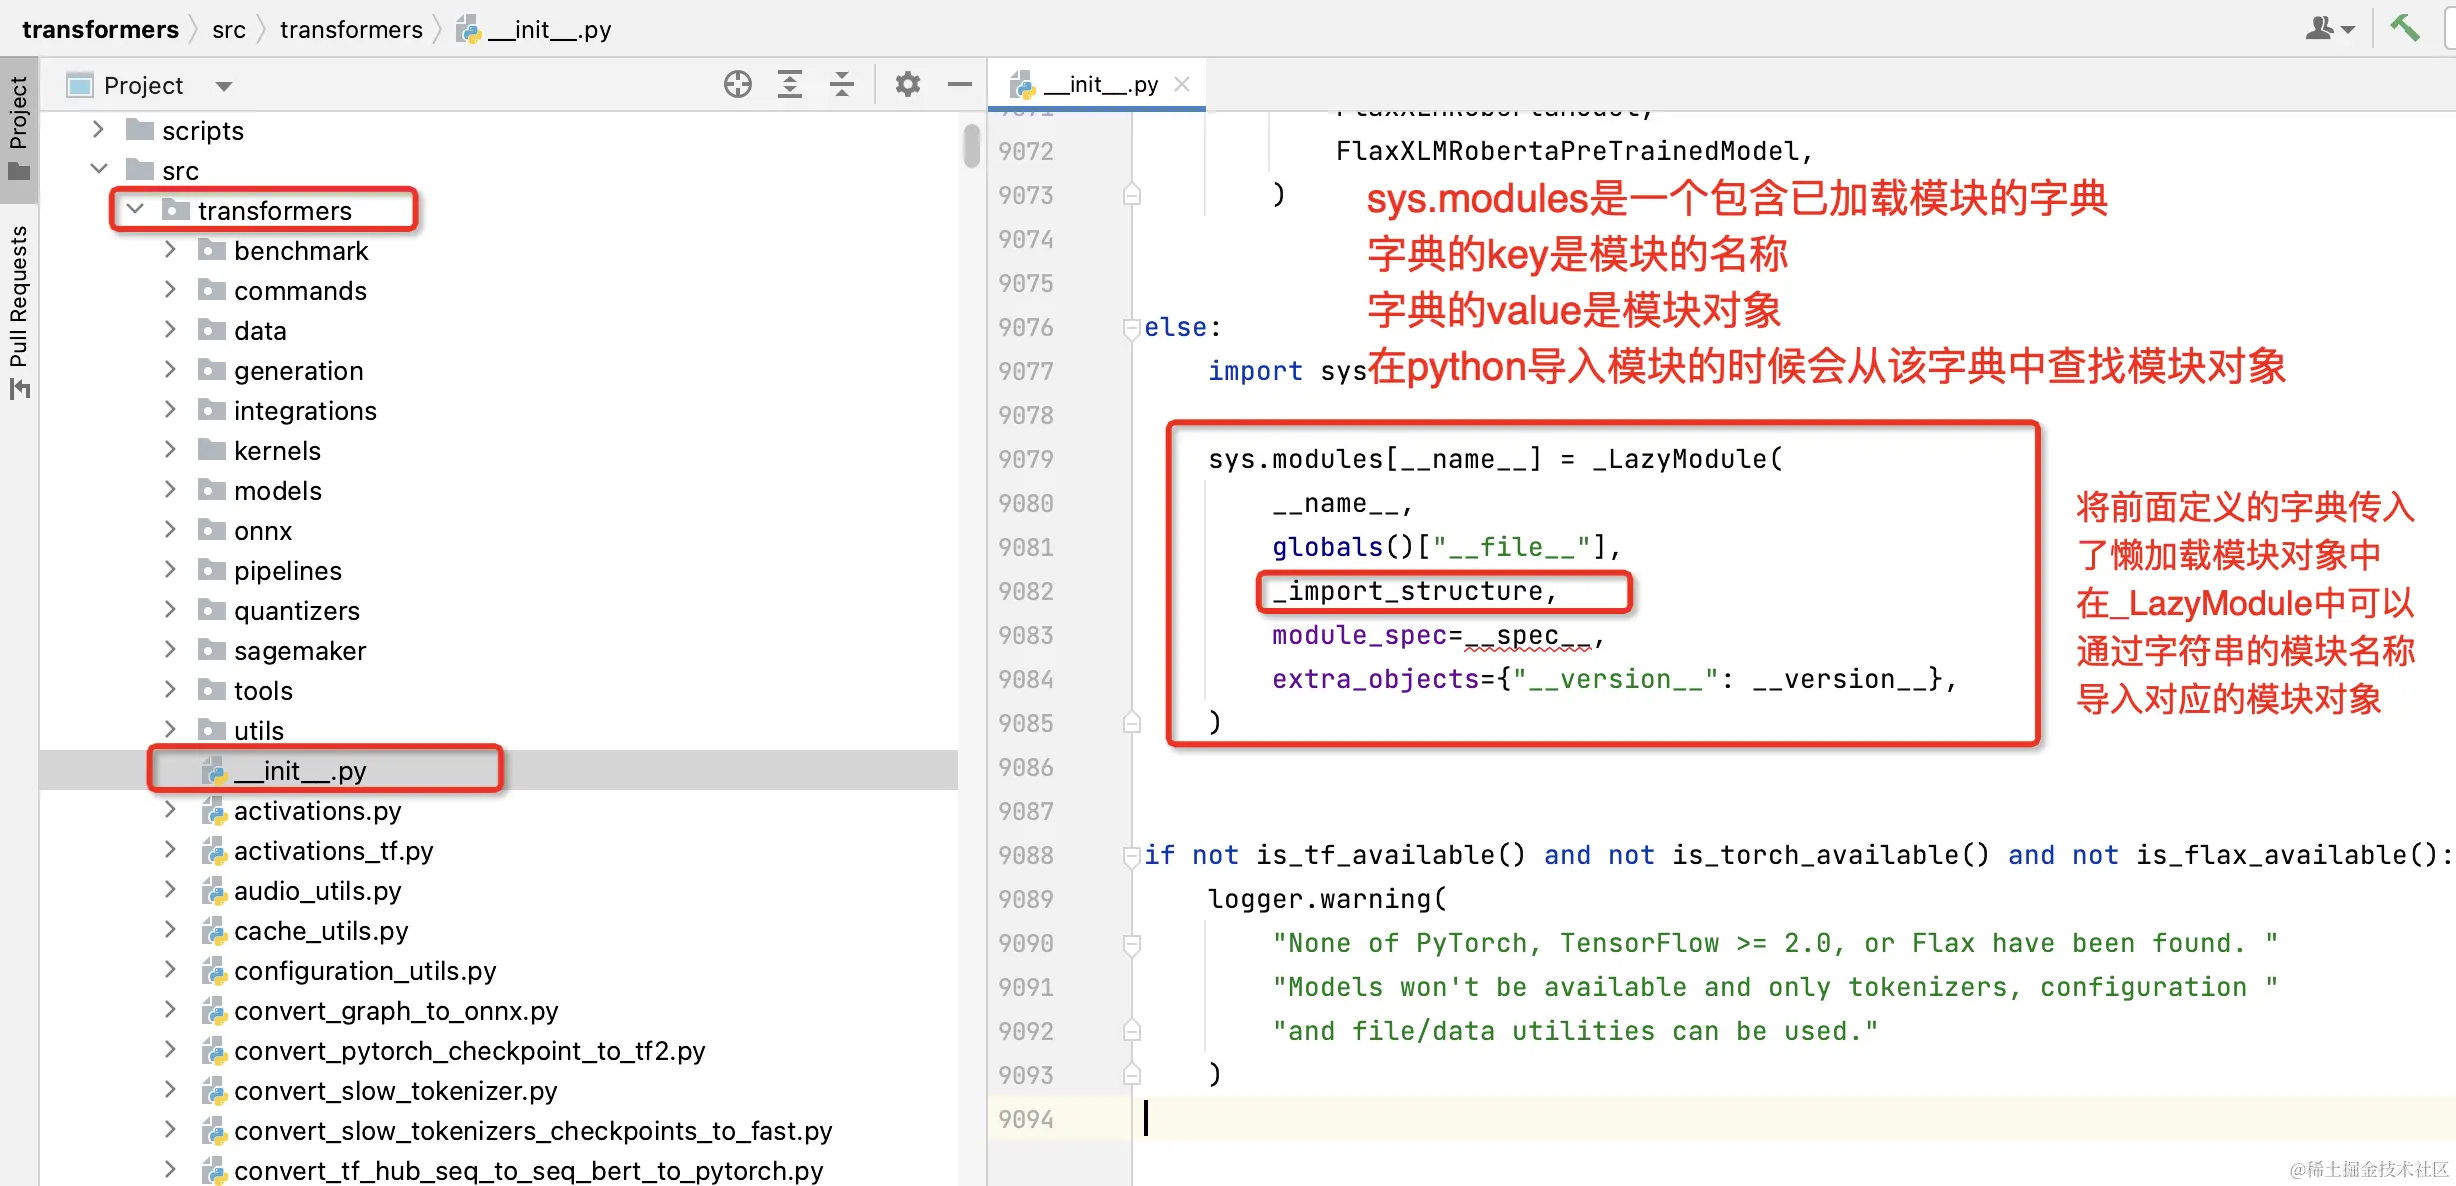Screen dimensions: 2456x1186
Task: Open src in the breadcrumb bar
Action: [x=228, y=29]
